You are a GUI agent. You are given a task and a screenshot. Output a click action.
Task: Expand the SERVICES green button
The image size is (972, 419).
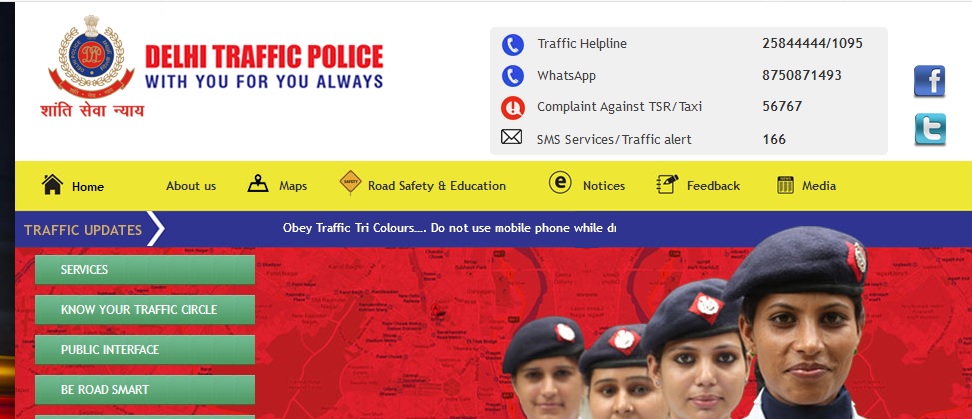[x=145, y=270]
